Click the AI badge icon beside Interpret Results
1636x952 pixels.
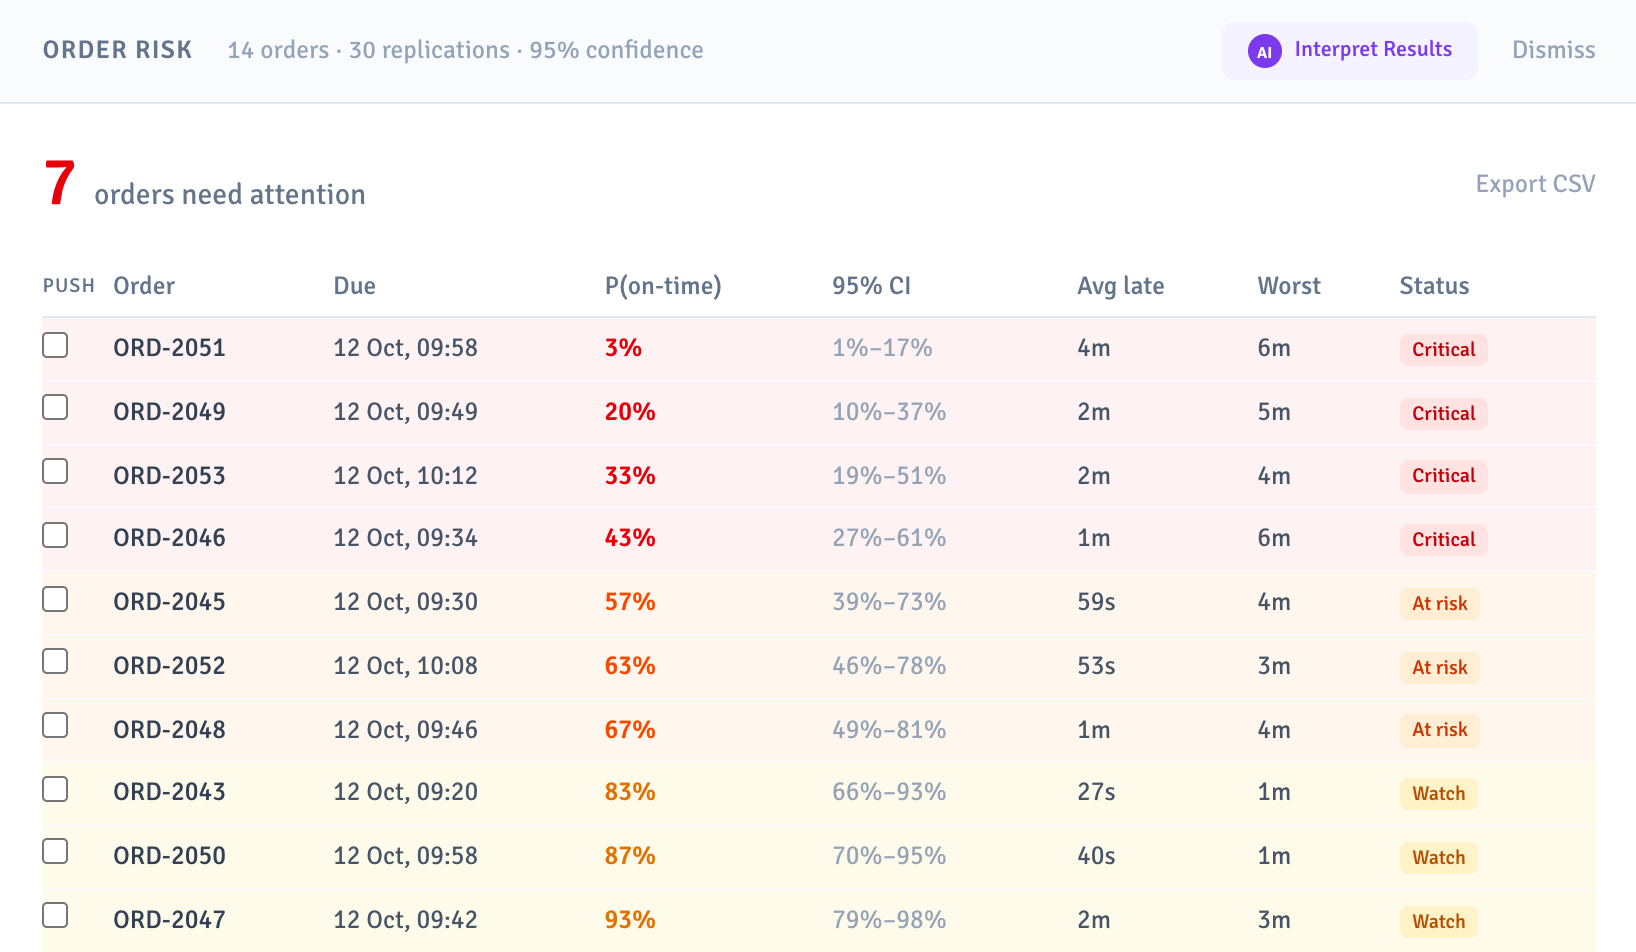click(1265, 51)
